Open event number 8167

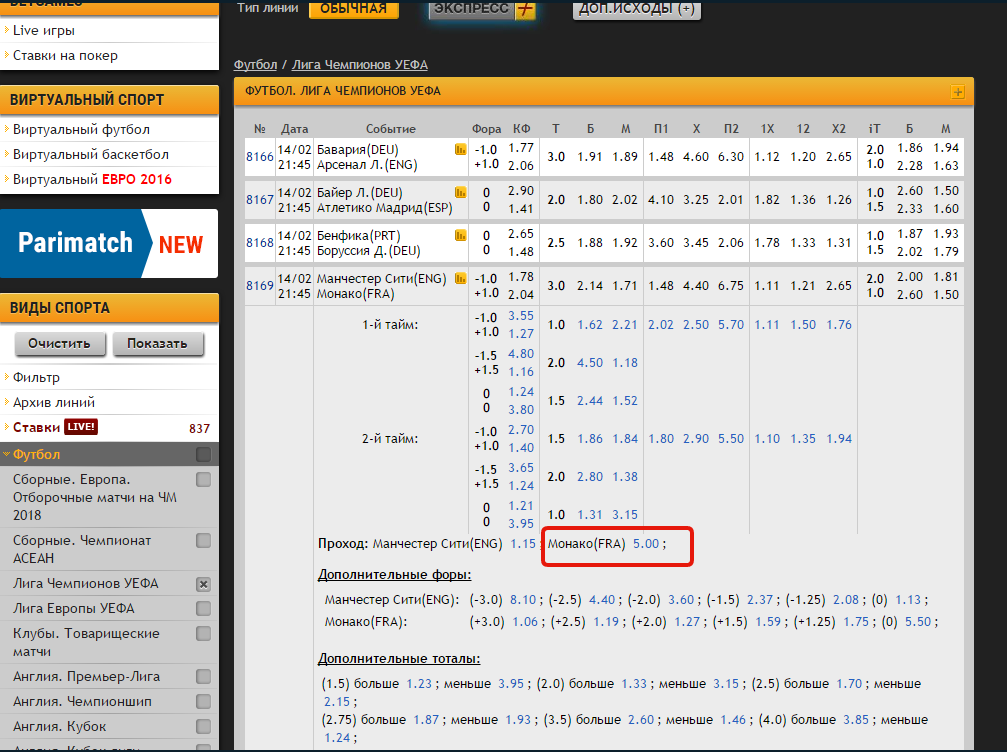click(259, 200)
